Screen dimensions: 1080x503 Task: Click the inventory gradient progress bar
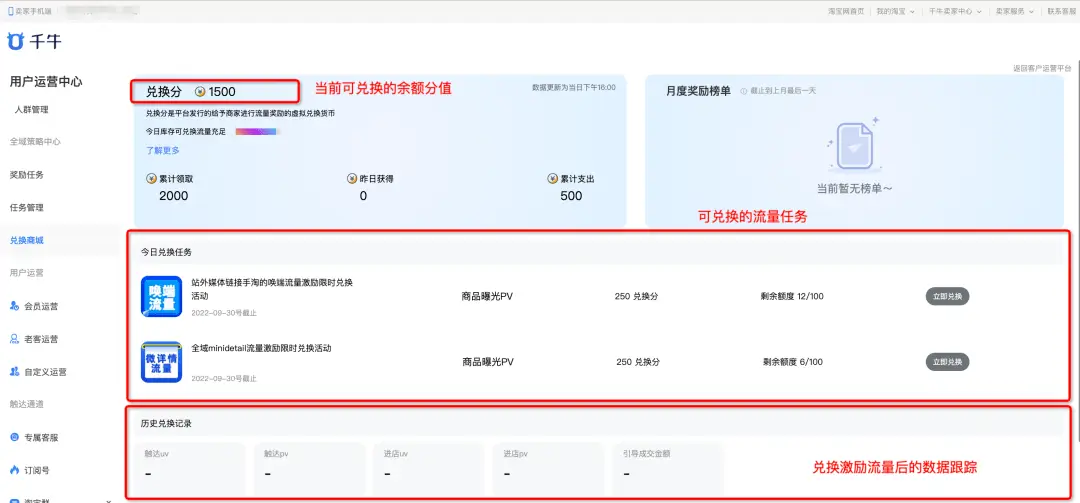pos(256,131)
